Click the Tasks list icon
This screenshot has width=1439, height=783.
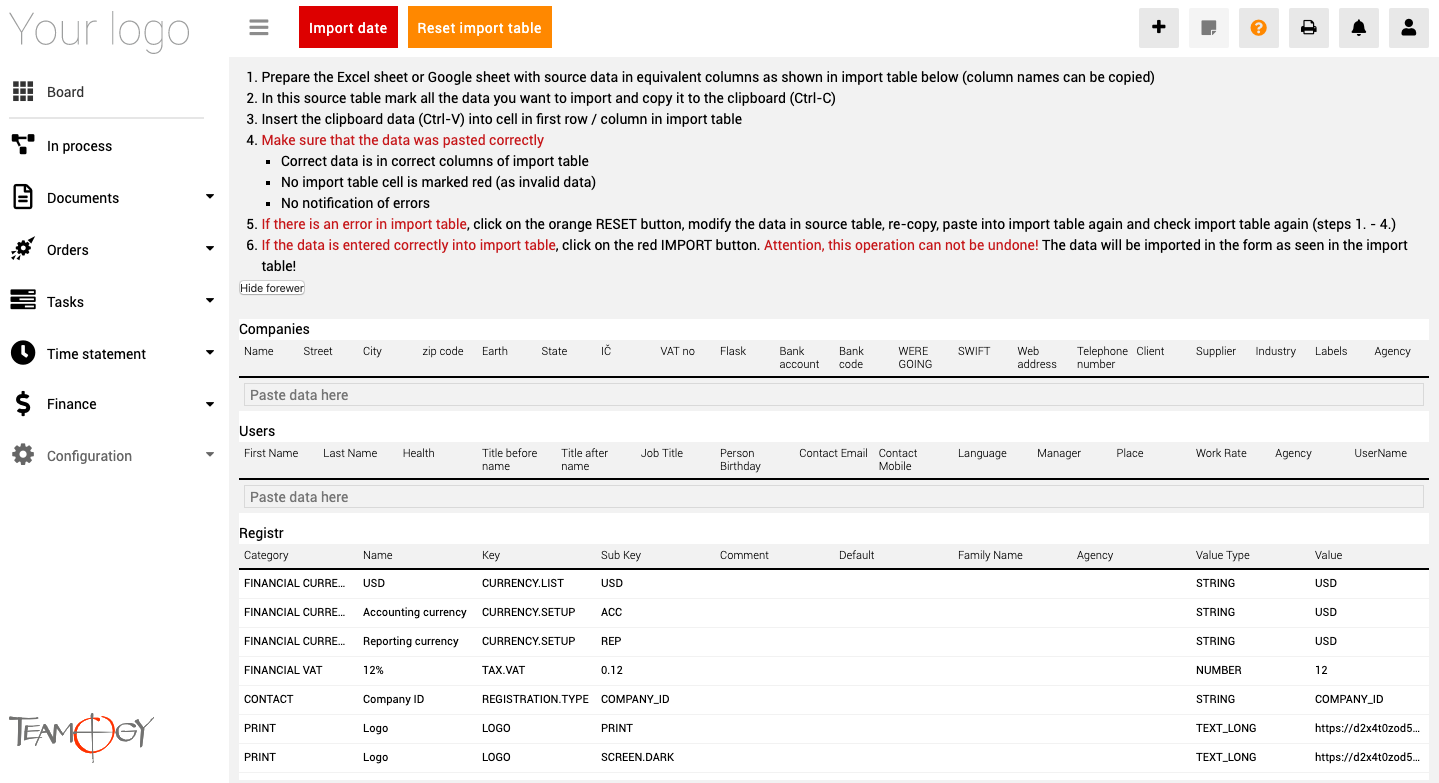click(x=23, y=301)
